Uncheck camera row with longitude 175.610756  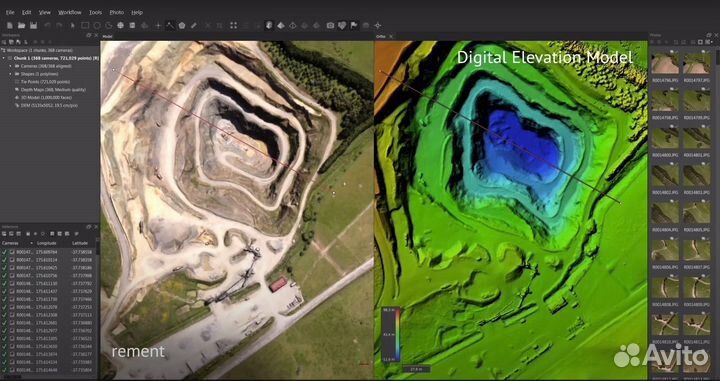pos(5,275)
